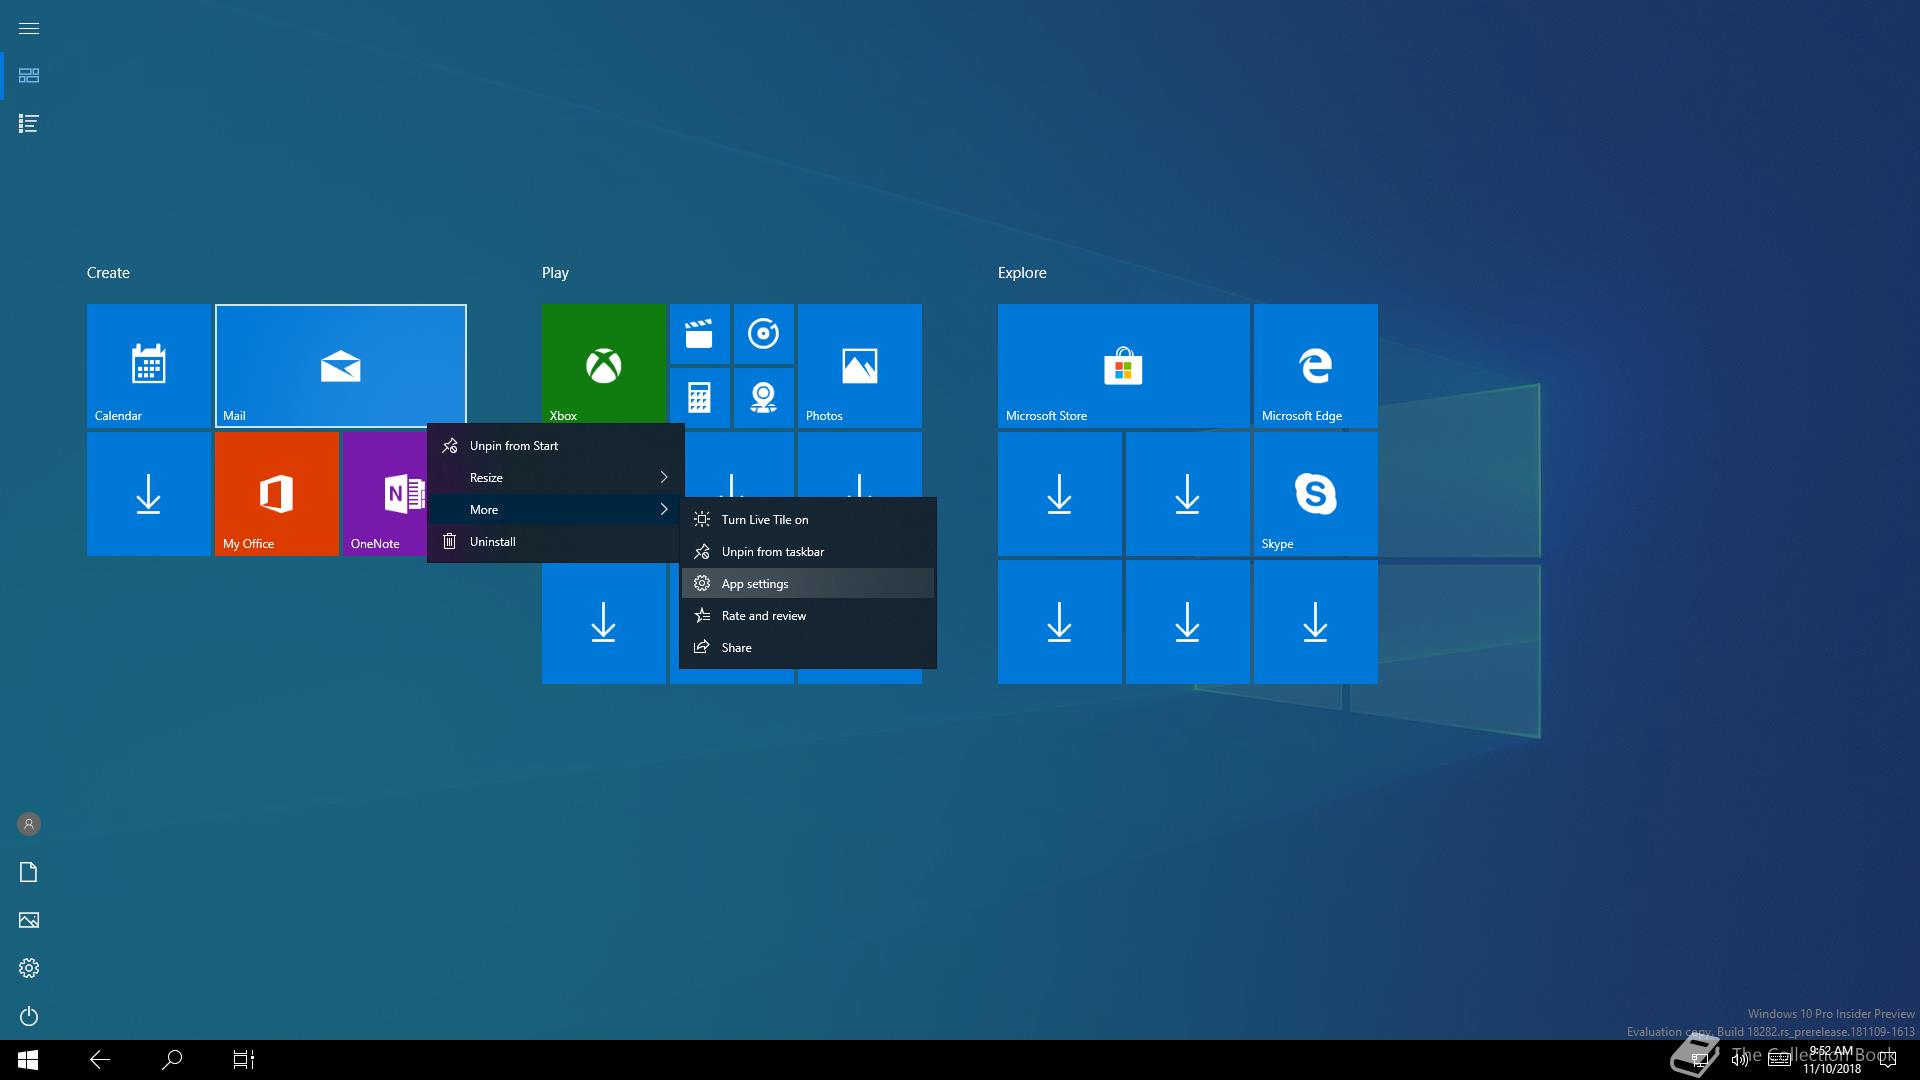Image resolution: width=1920 pixels, height=1080 pixels.
Task: Open App settings from the submenu
Action: pos(808,584)
